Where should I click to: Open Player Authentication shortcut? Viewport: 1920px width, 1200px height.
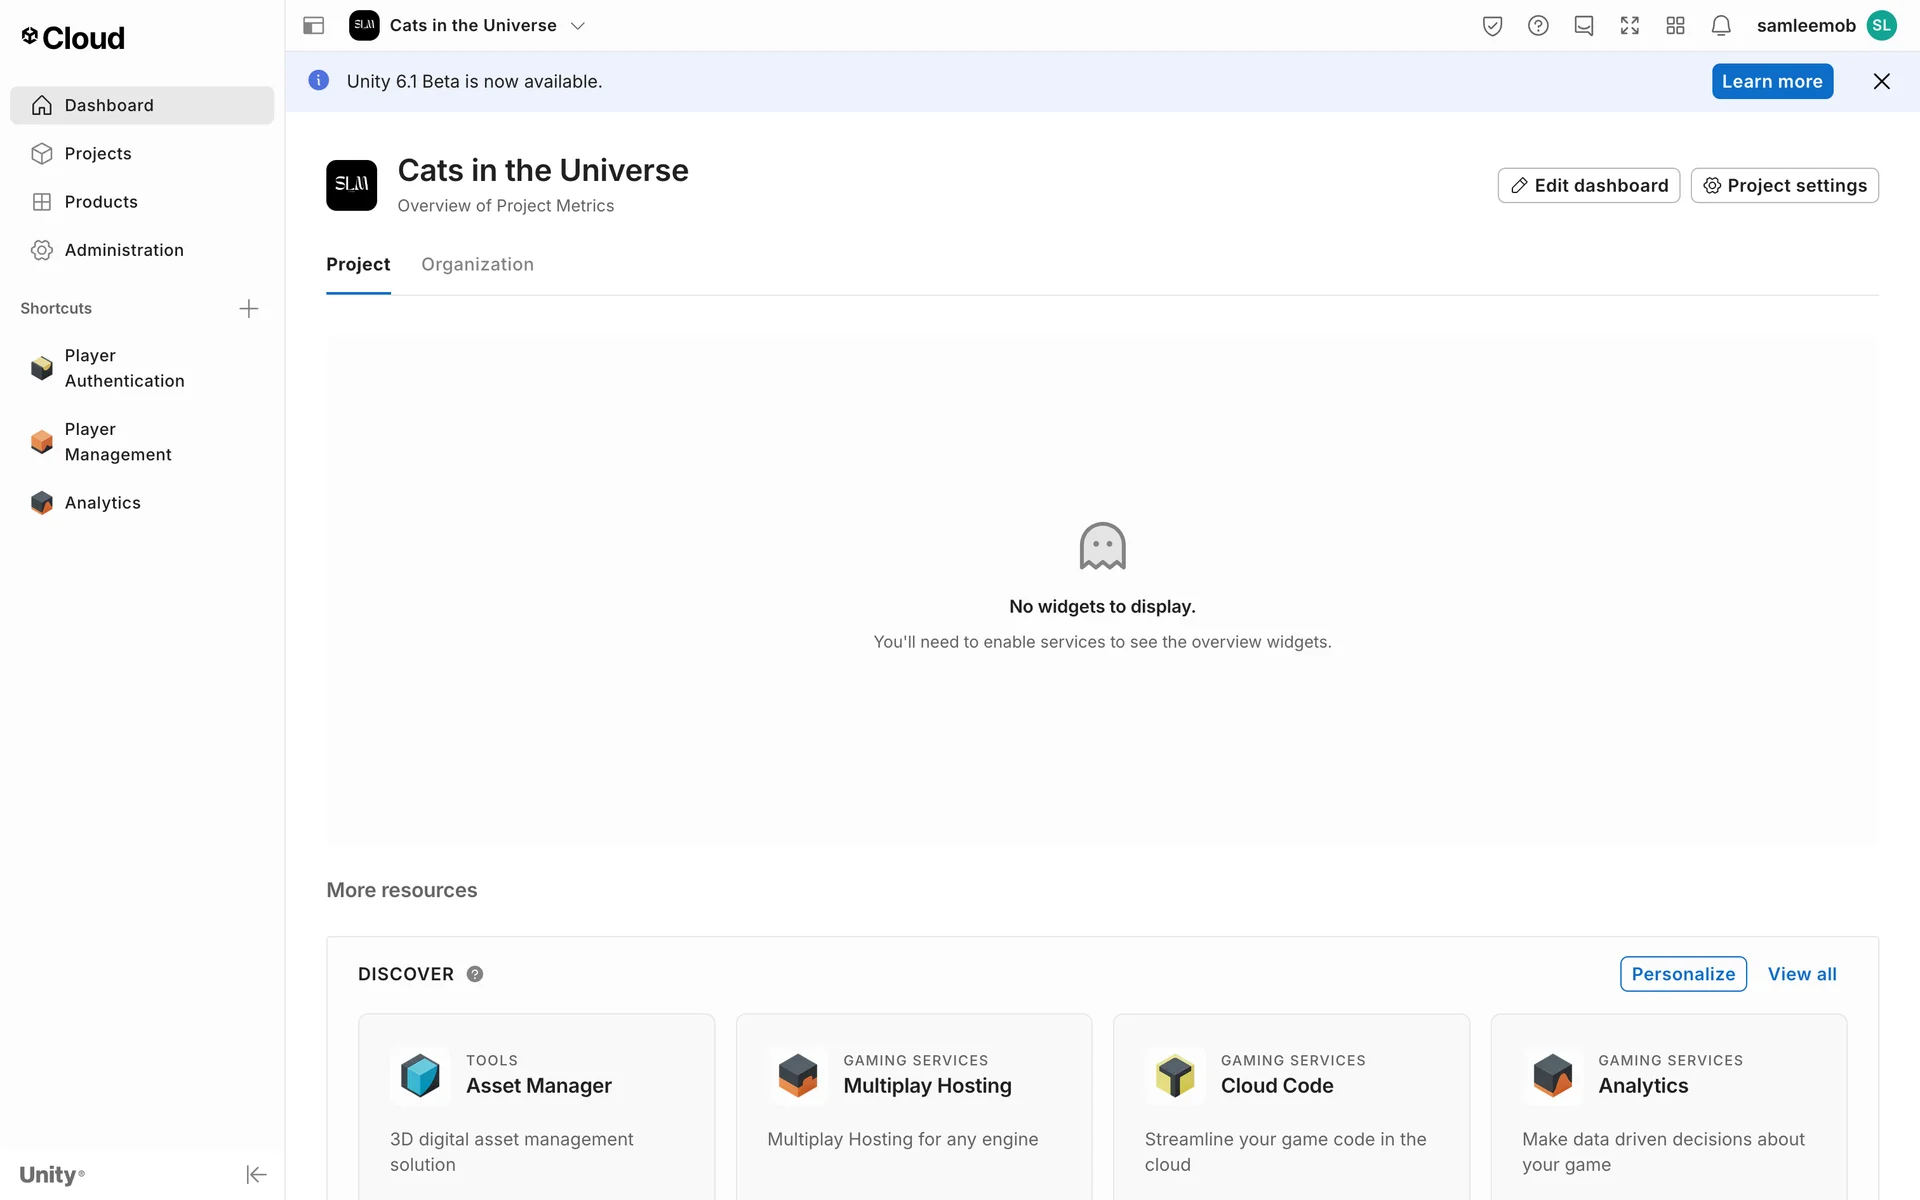[x=124, y=368]
